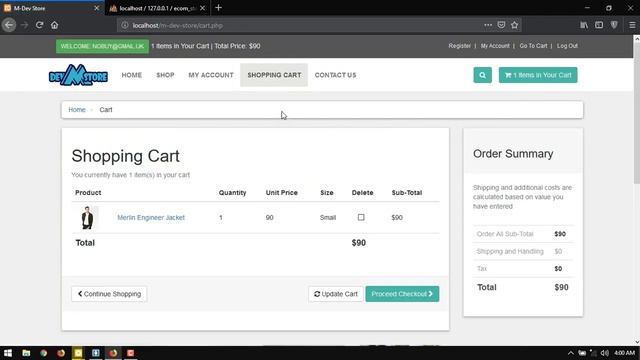Click the '1 Items in Your Cart' teal button

click(538, 75)
